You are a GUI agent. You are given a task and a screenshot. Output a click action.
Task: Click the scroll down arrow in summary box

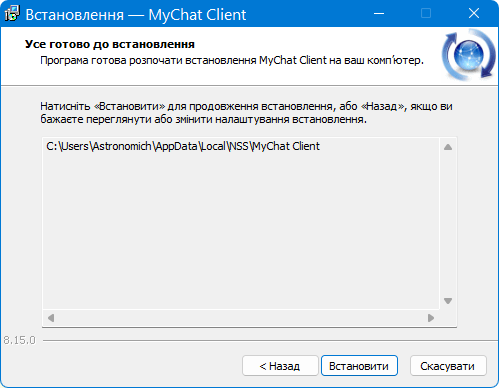click(x=448, y=301)
